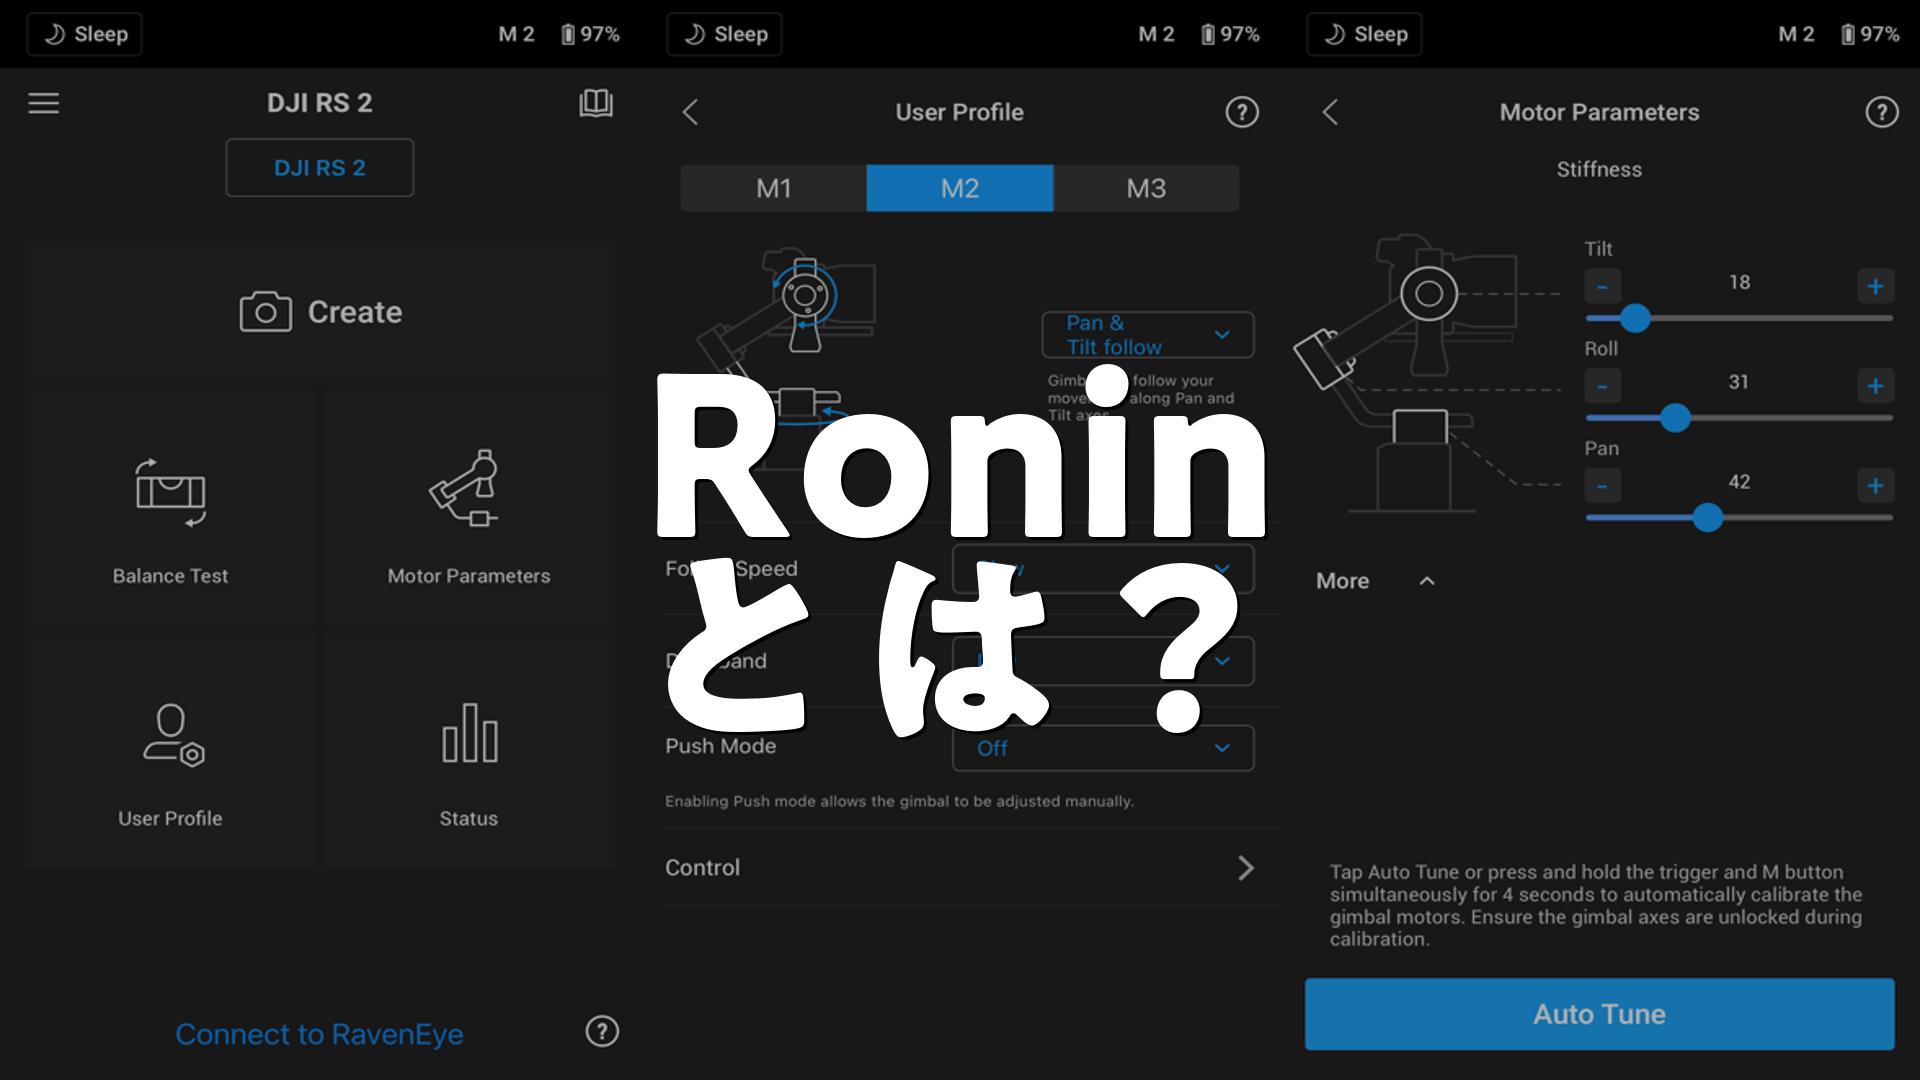Open the Create camera tile
This screenshot has height=1080, width=1920.
tap(320, 312)
